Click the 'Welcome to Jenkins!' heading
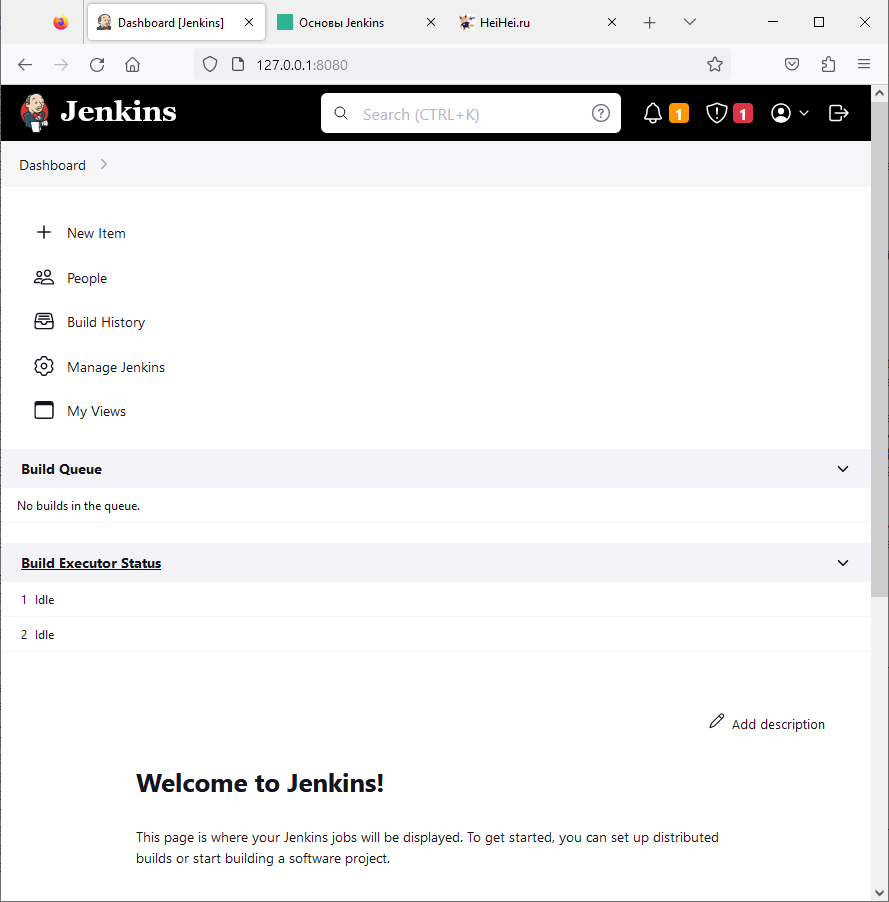Viewport: 889px width, 902px height. pos(260,783)
